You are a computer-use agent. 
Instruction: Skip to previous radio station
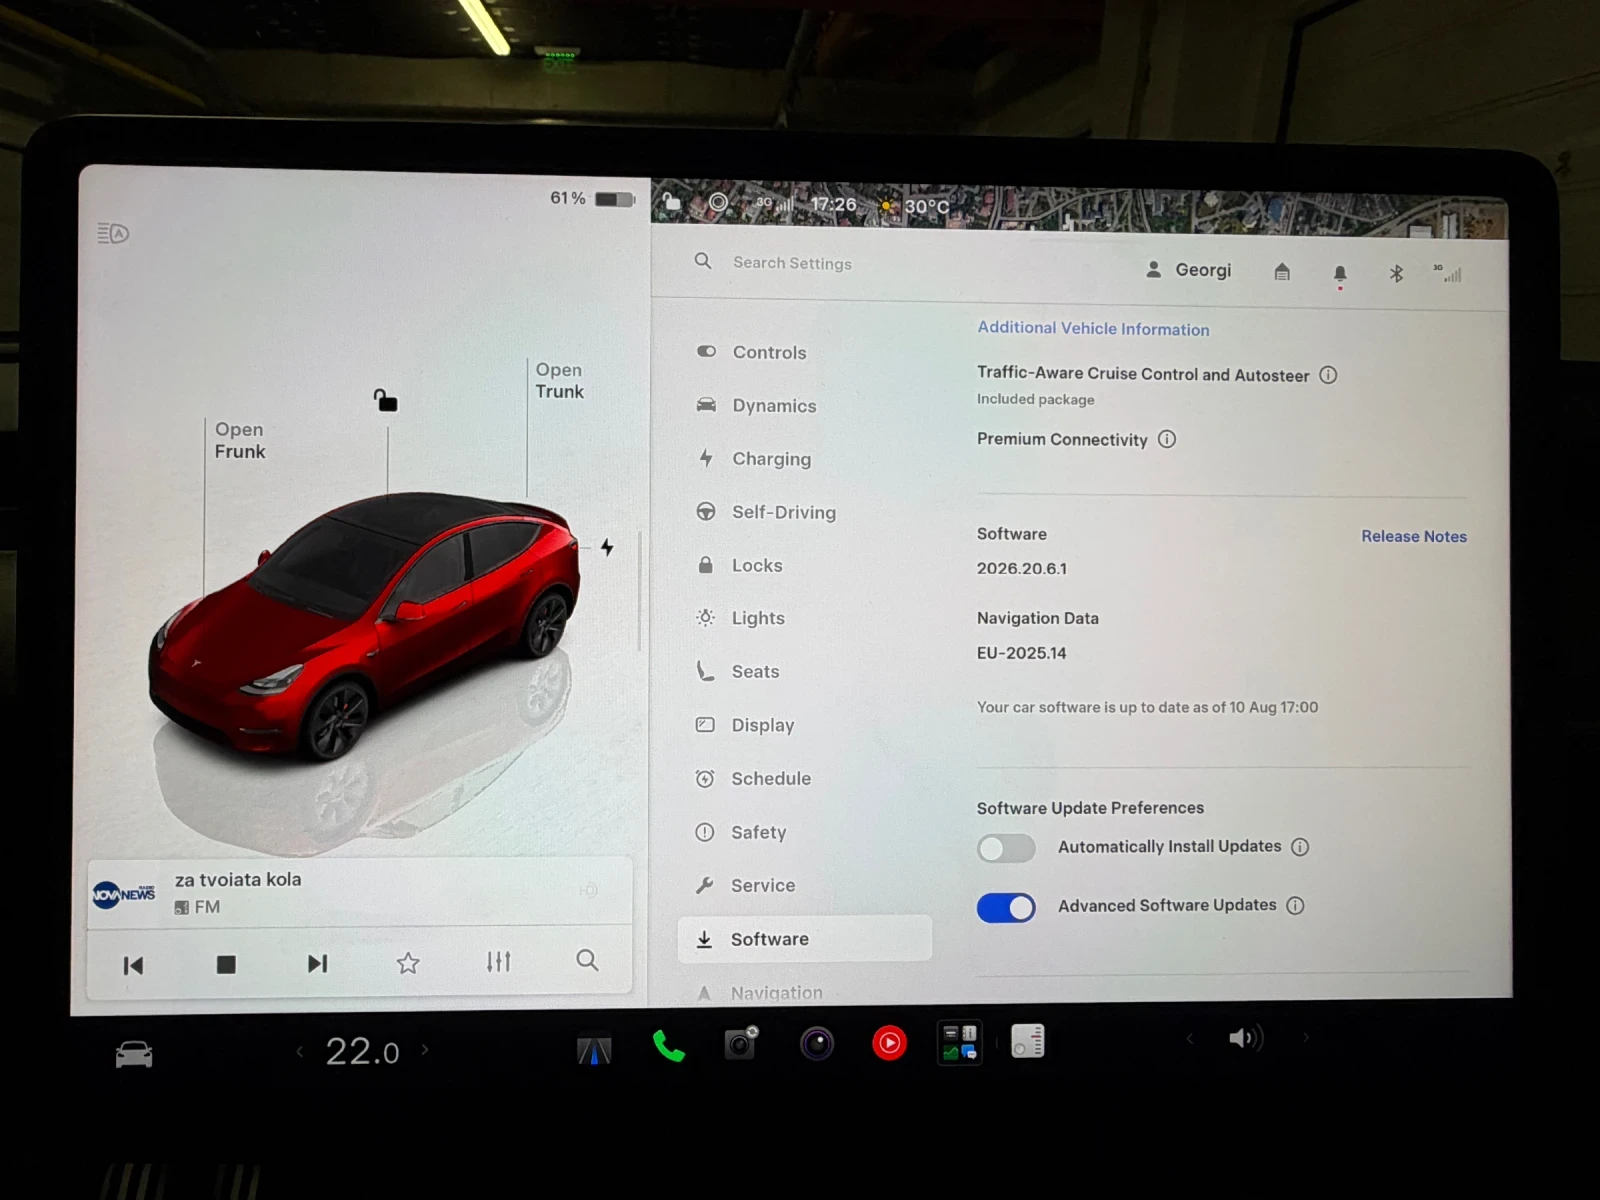tap(133, 965)
